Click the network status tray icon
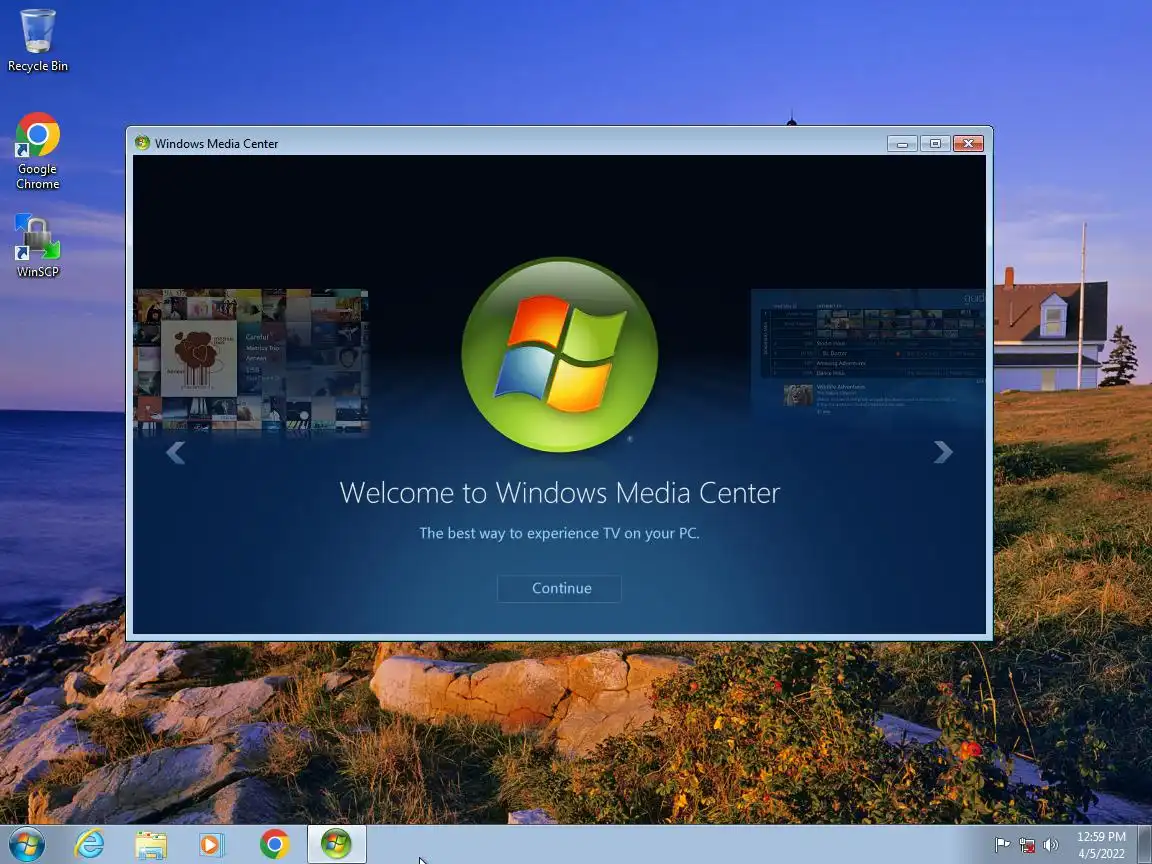This screenshot has width=1152, height=864. (1026, 845)
